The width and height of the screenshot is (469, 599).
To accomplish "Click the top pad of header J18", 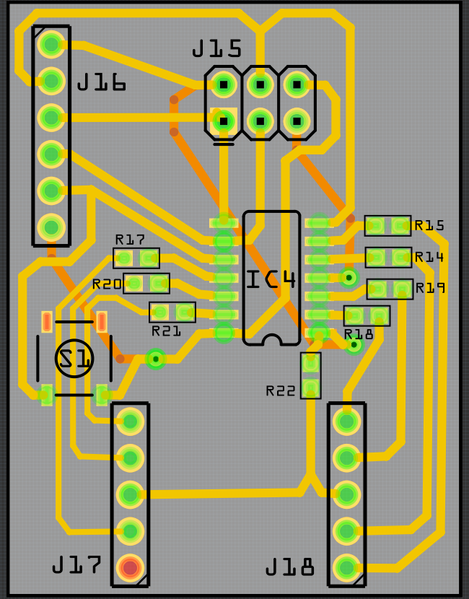I will point(347,421).
